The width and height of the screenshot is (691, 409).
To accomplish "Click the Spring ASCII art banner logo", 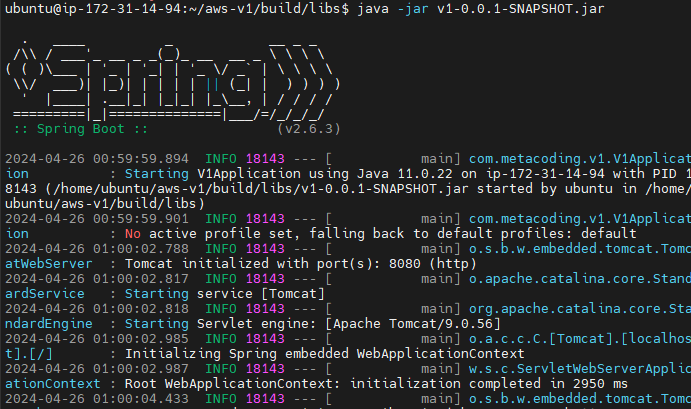I will [173, 82].
